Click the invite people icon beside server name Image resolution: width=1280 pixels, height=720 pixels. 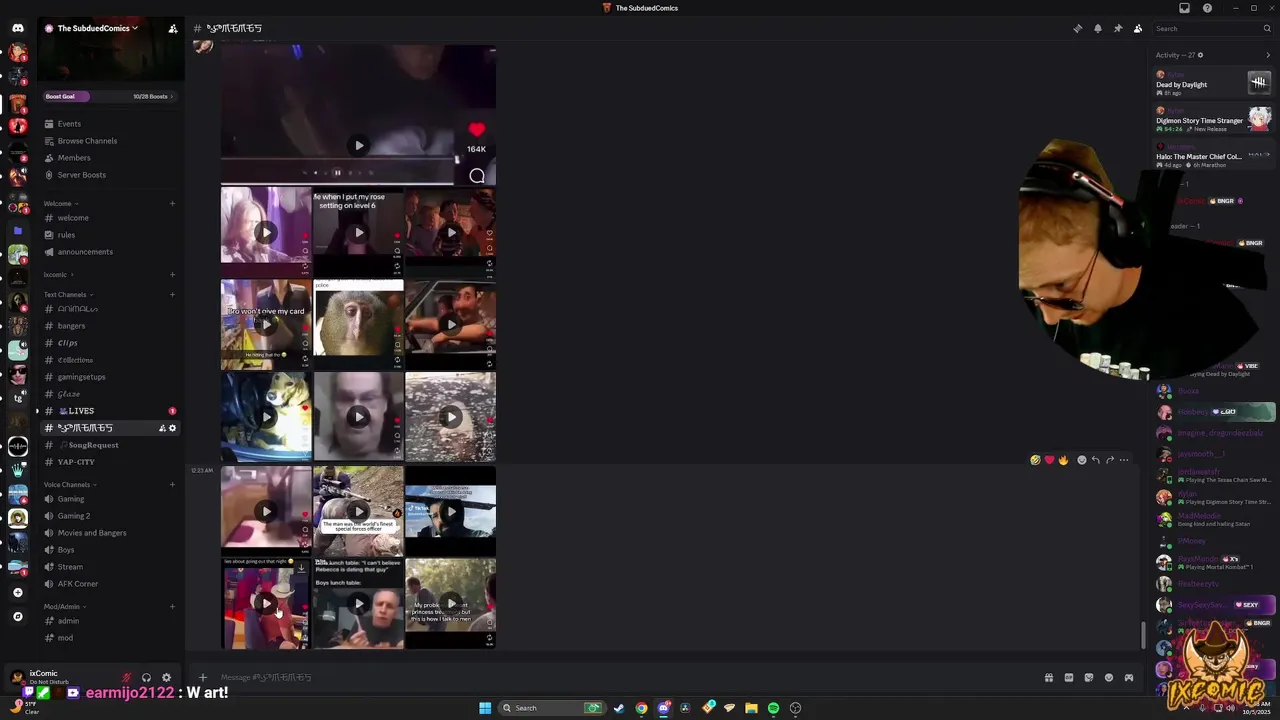click(172, 28)
